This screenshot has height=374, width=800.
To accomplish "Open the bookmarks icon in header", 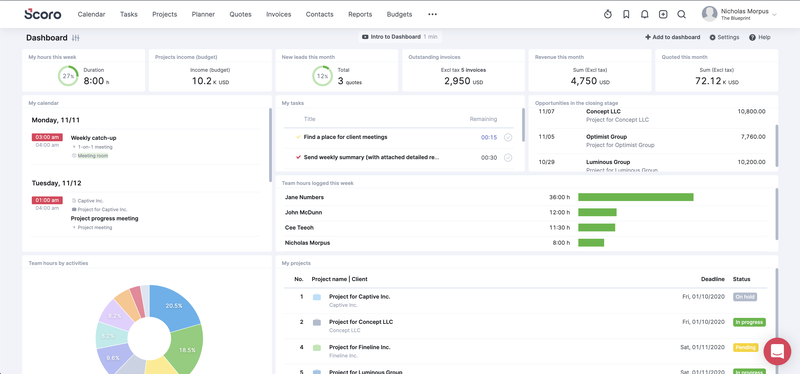I will 626,14.
